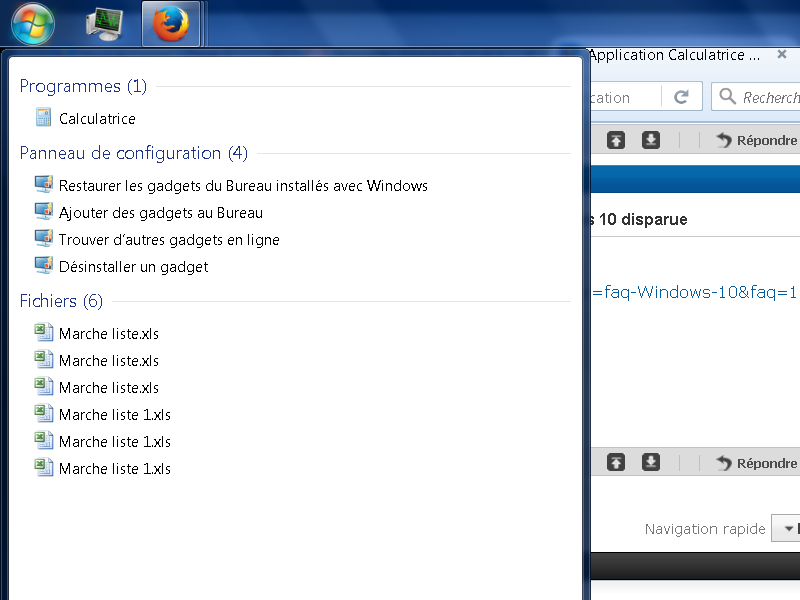Jump to page bottom using upper arrow icon
The width and height of the screenshot is (800, 600).
651,140
